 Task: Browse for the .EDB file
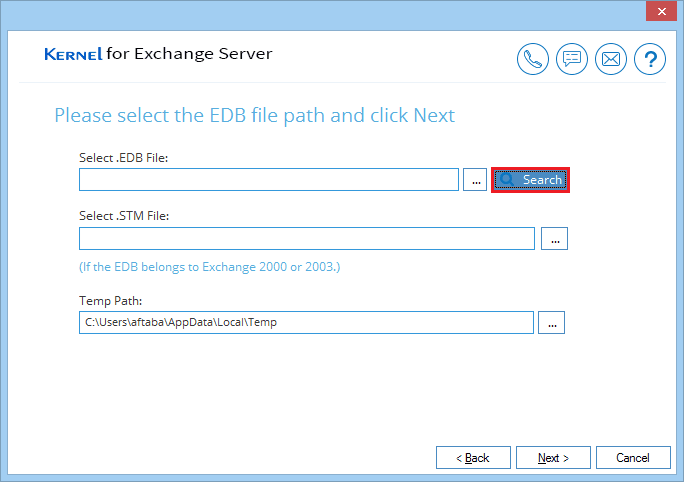[x=475, y=180]
